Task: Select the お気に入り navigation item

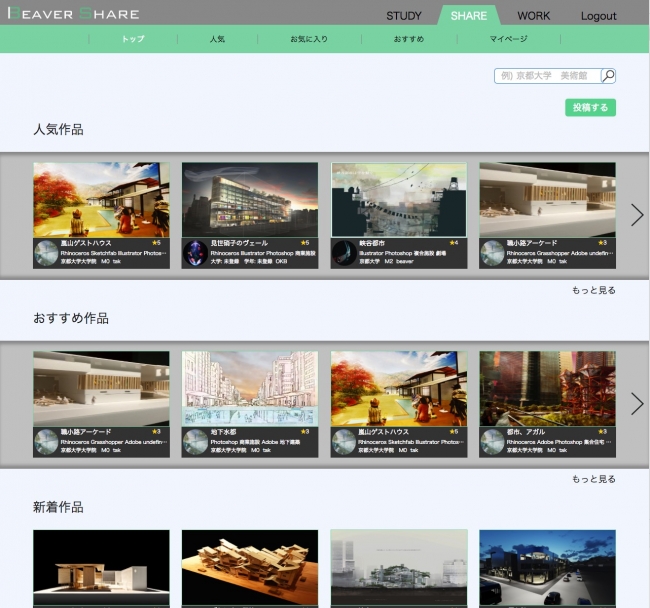Action: (308, 39)
